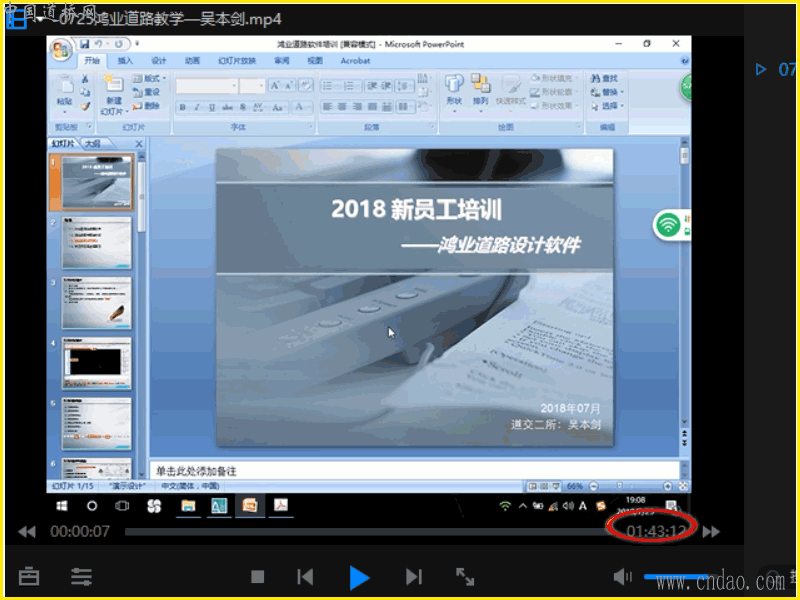Redo with the Quick Access toolbar arrow
Screen dimensions: 800x600
118,44
